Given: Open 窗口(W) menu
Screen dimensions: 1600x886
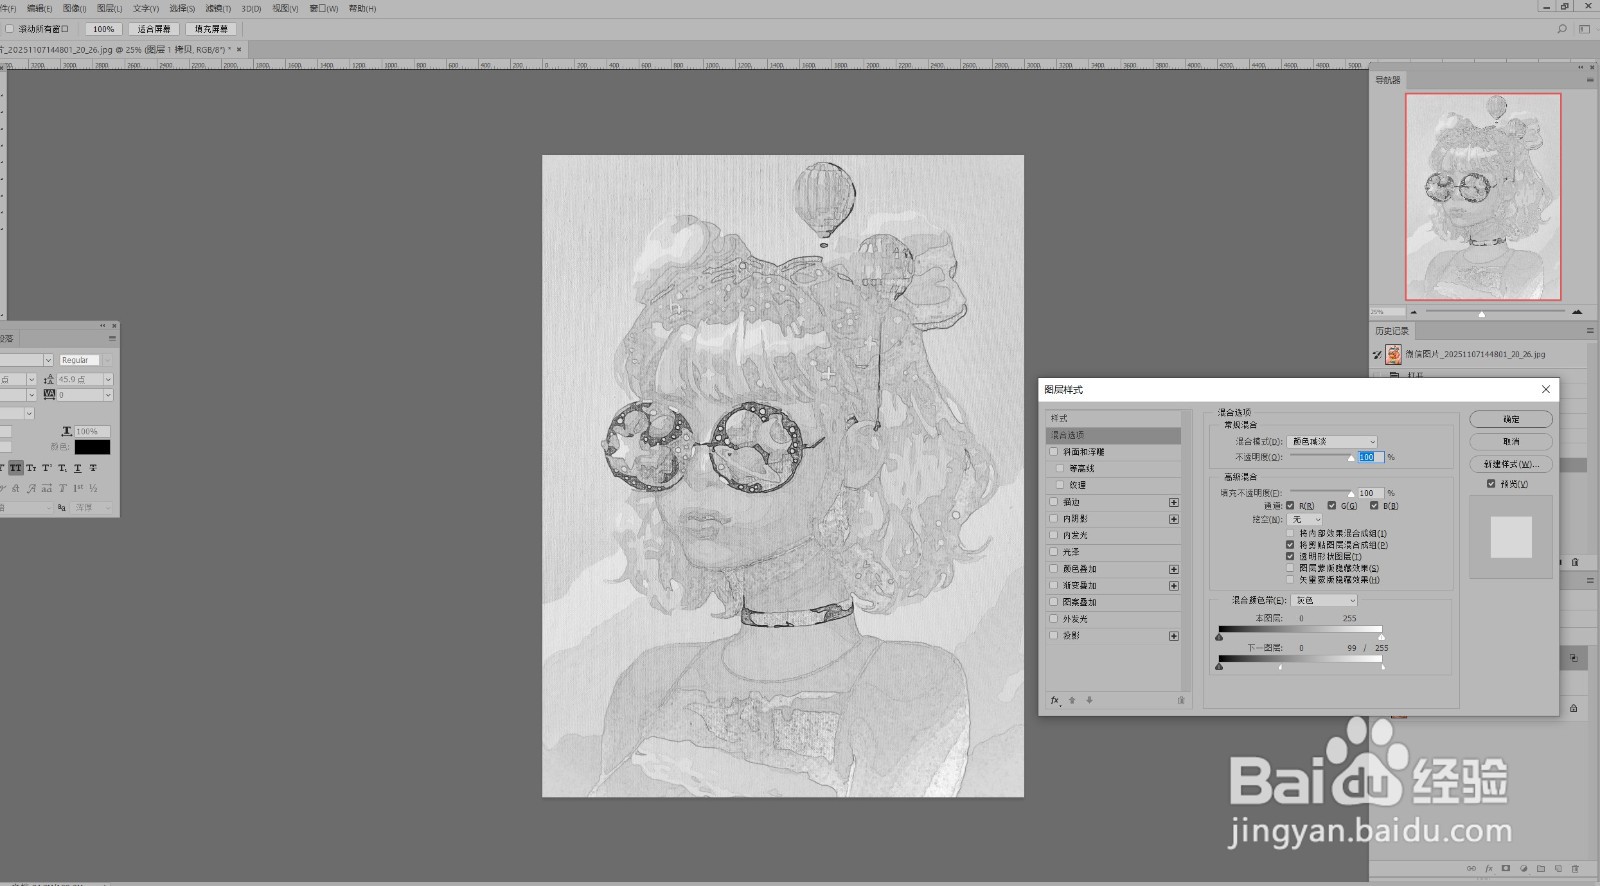Looking at the screenshot, I should [324, 8].
